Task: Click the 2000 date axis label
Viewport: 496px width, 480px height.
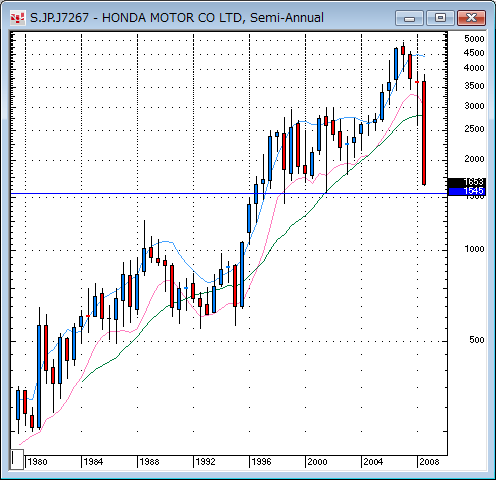Action: [317, 462]
